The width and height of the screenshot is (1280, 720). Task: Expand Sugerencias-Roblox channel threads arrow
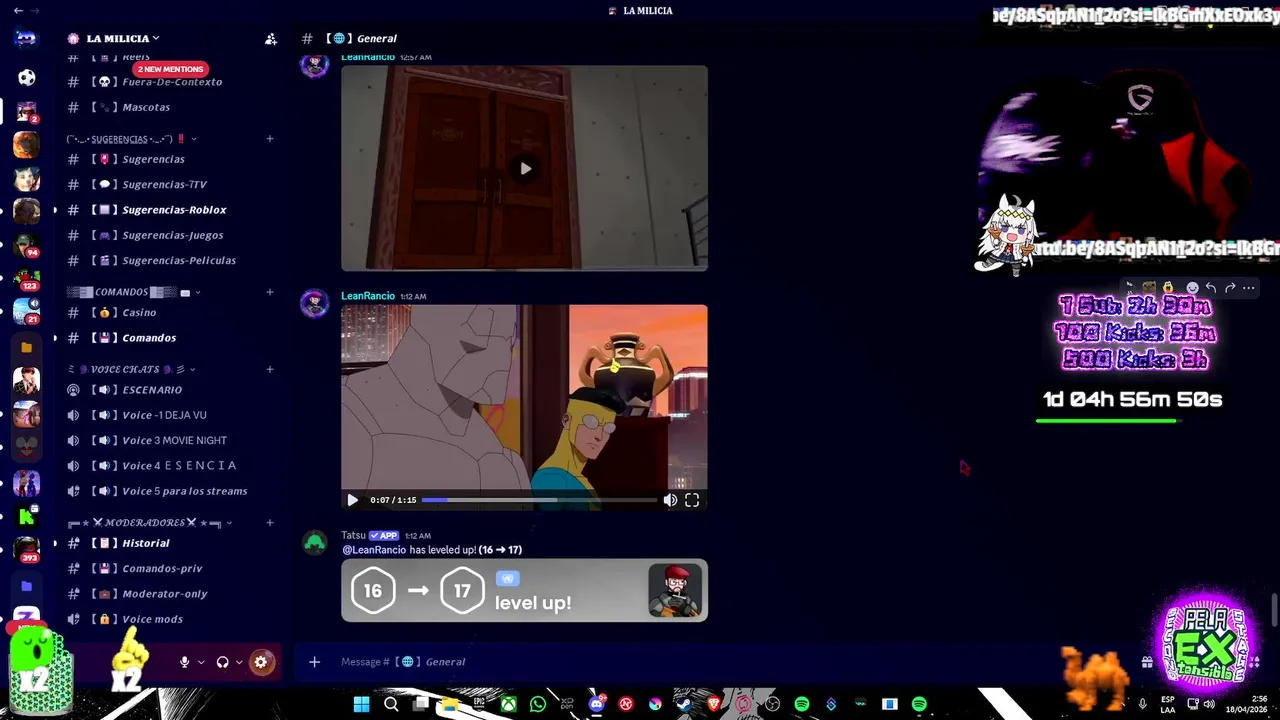(55, 210)
